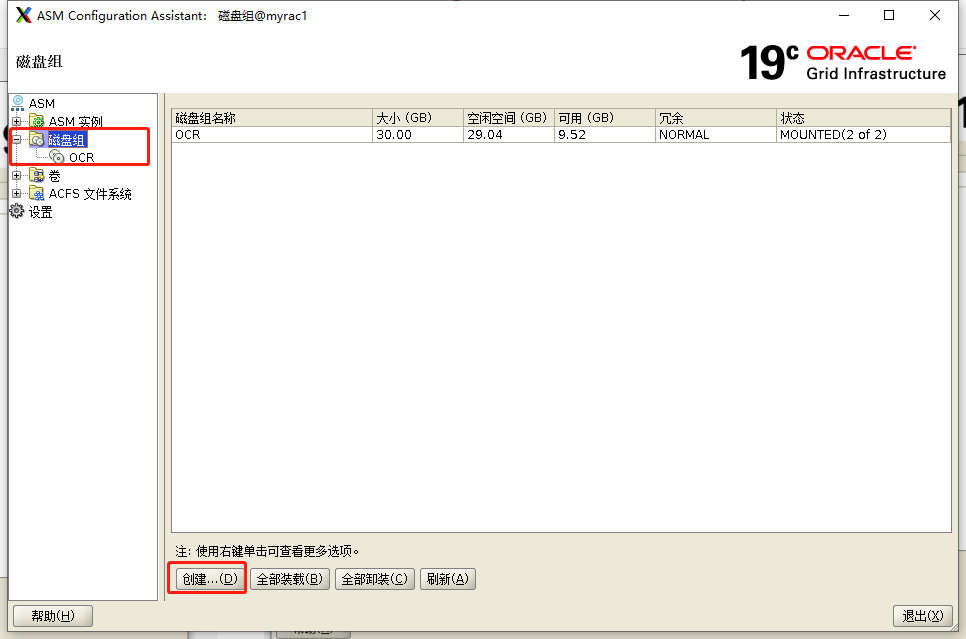Open help with 帮助(H) button
The height and width of the screenshot is (639, 966).
tap(53, 616)
